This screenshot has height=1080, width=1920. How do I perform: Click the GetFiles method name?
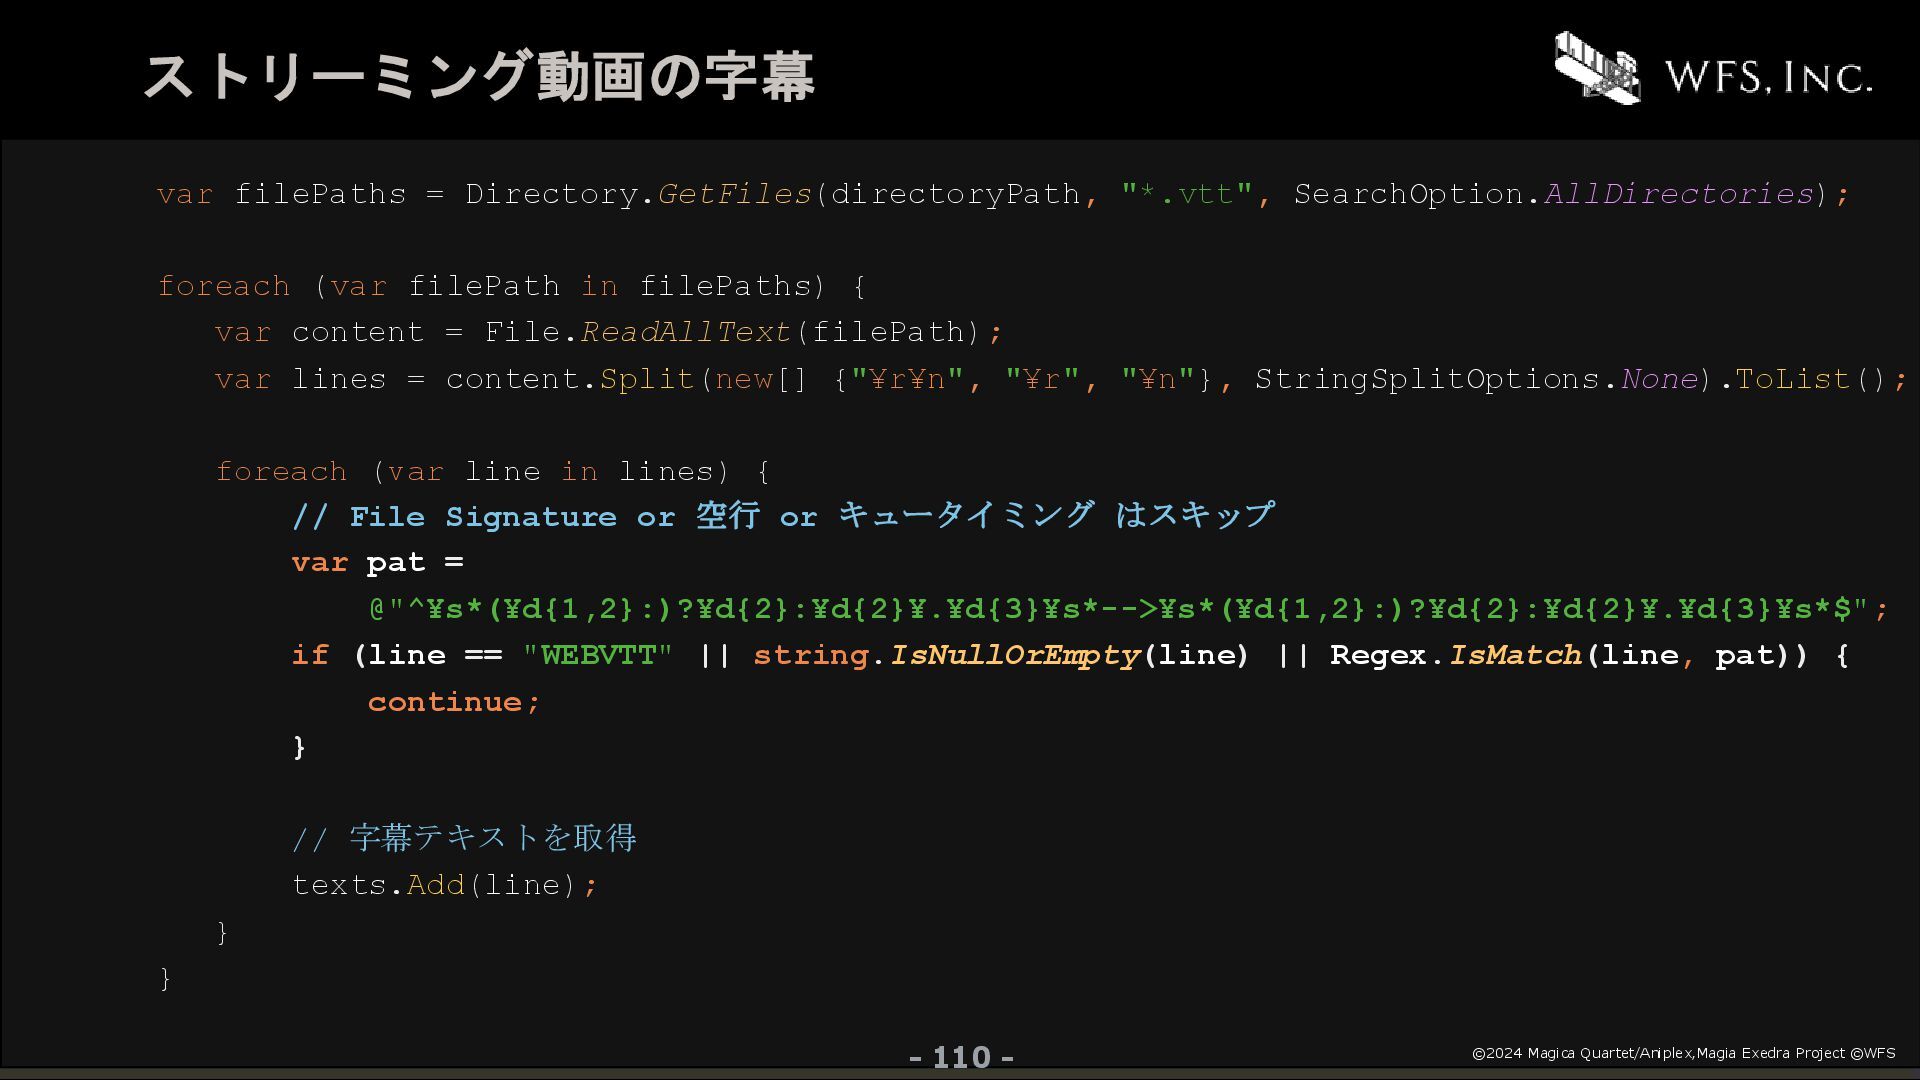pyautogui.click(x=734, y=194)
